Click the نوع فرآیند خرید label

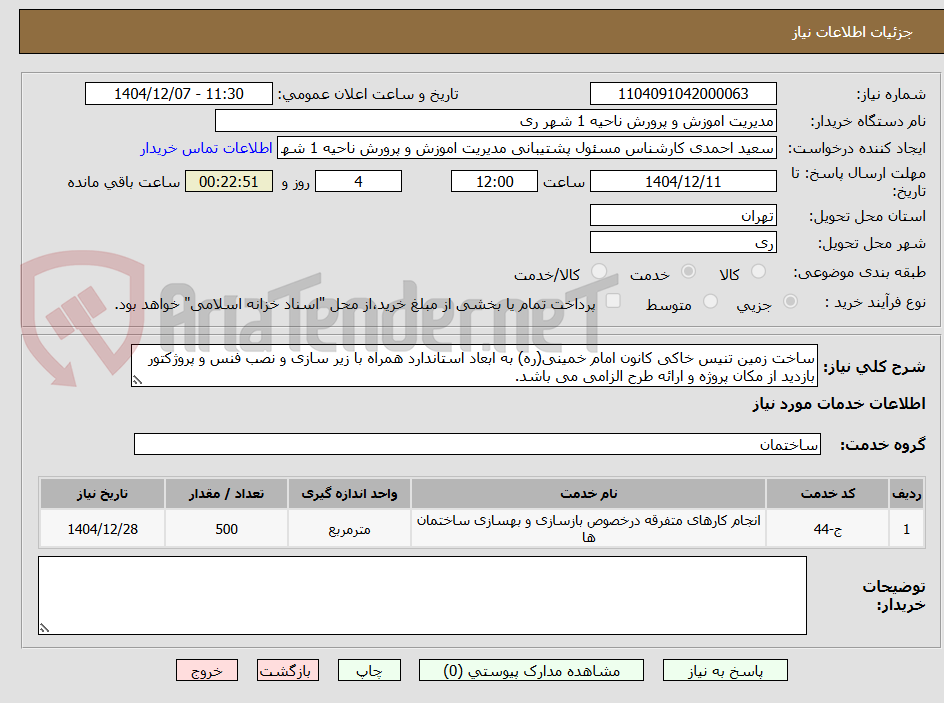(x=875, y=302)
